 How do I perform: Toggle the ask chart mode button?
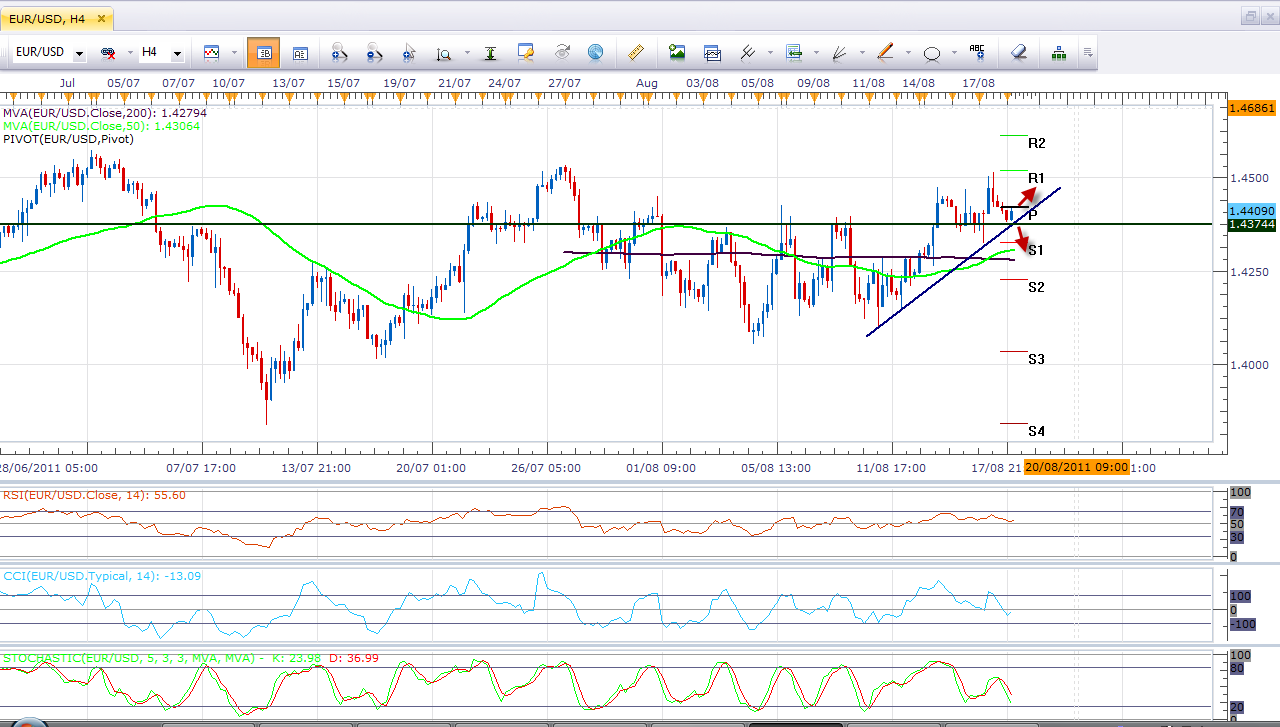[300, 53]
